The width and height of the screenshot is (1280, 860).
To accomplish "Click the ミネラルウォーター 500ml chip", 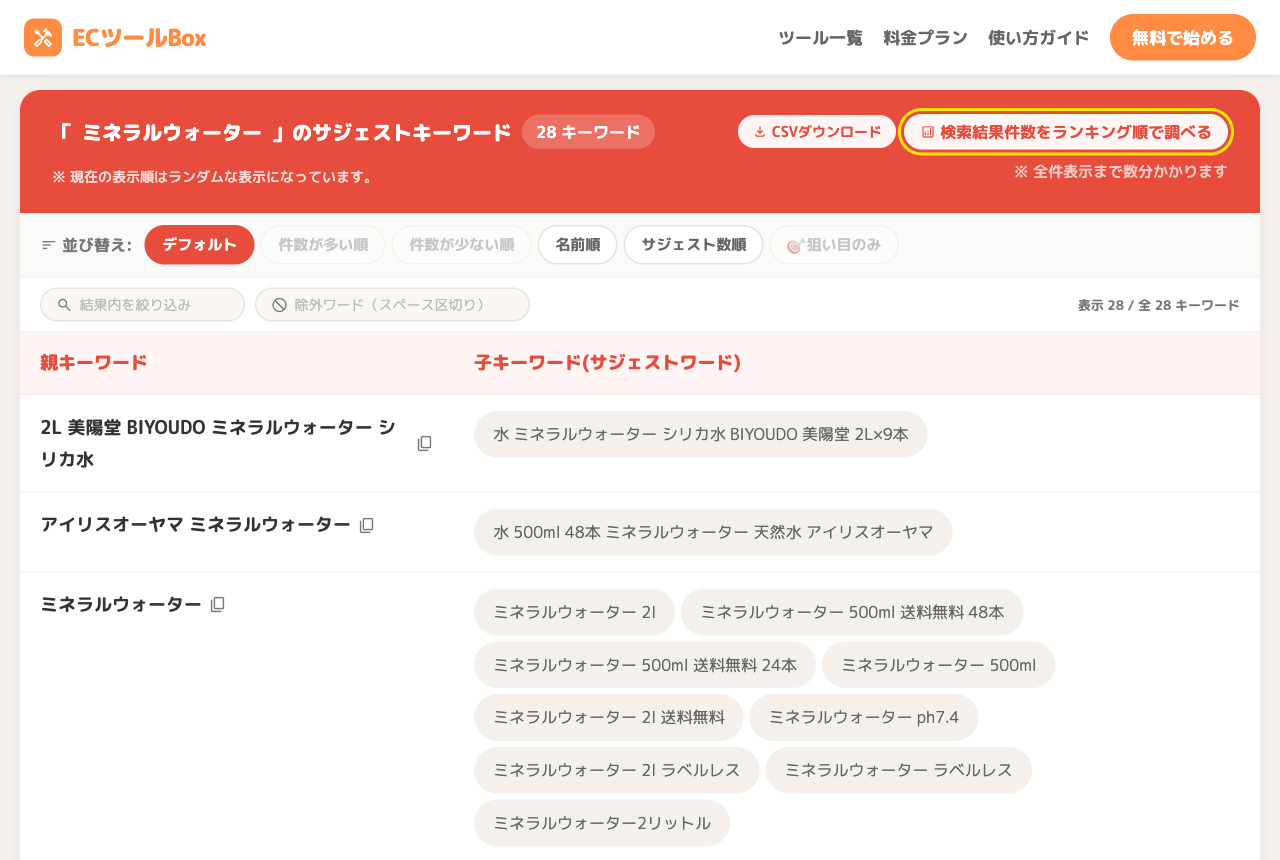I will (x=939, y=665).
